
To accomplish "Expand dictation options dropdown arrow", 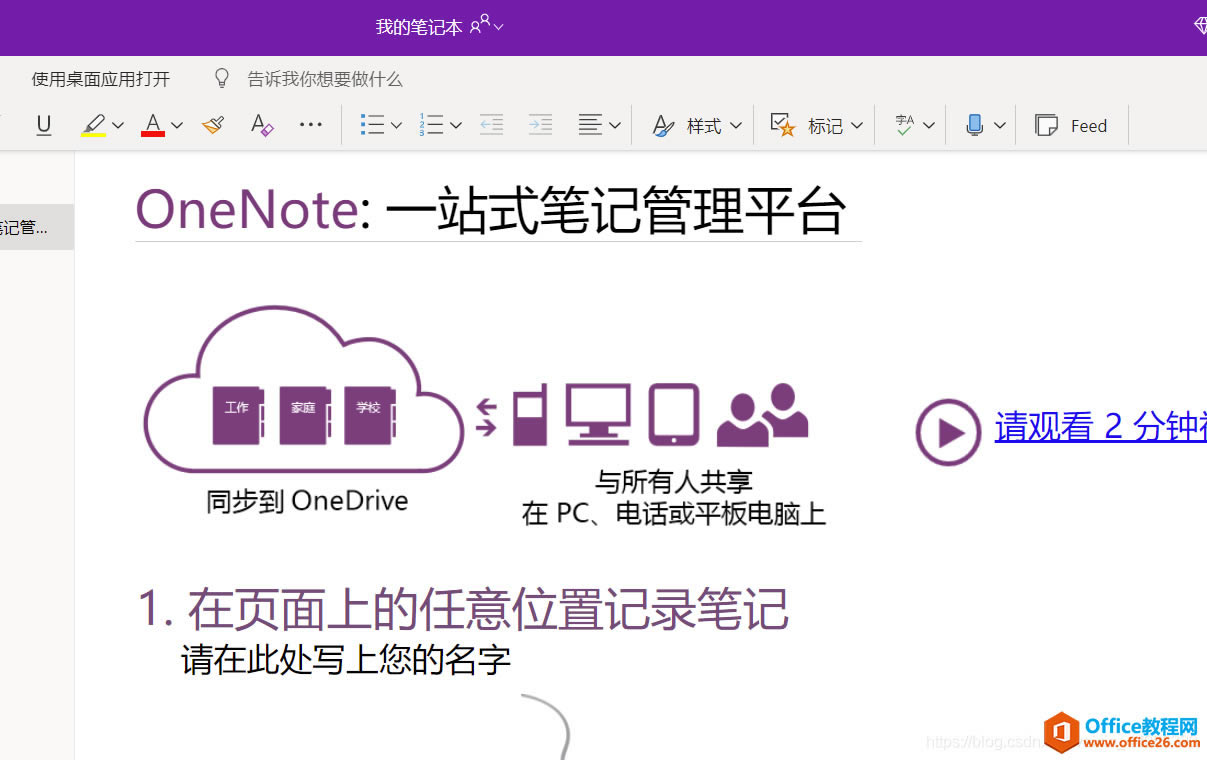I will (1000, 126).
